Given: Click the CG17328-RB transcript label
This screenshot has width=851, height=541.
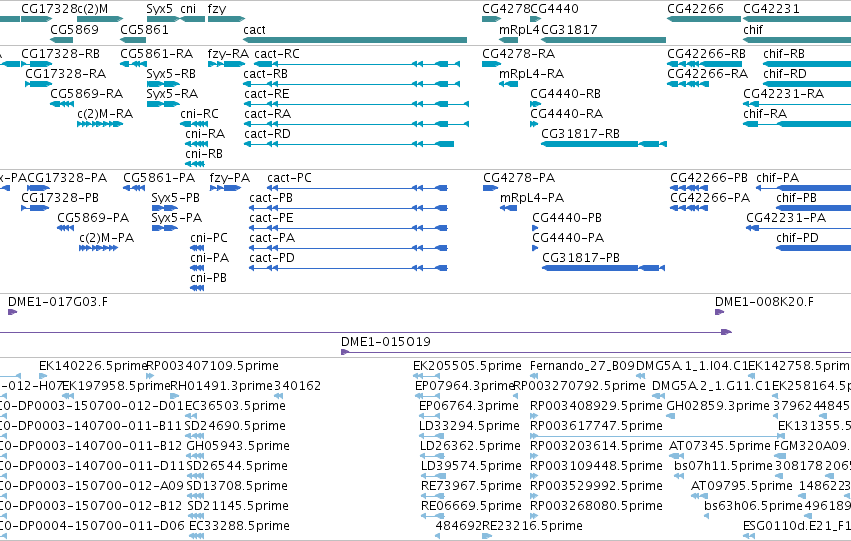Looking at the screenshot, I should (60, 54).
